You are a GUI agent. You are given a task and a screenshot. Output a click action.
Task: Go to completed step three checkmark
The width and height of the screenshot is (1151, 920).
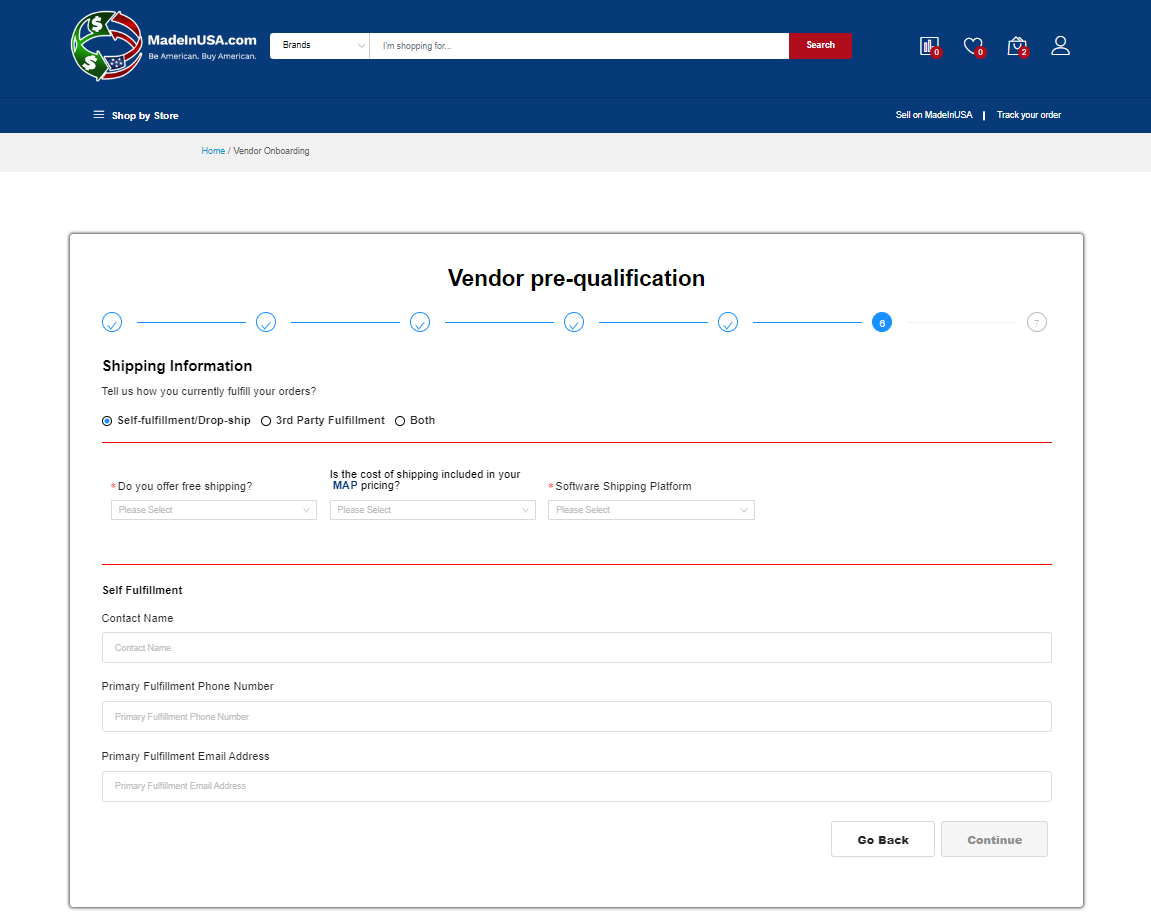pos(420,322)
